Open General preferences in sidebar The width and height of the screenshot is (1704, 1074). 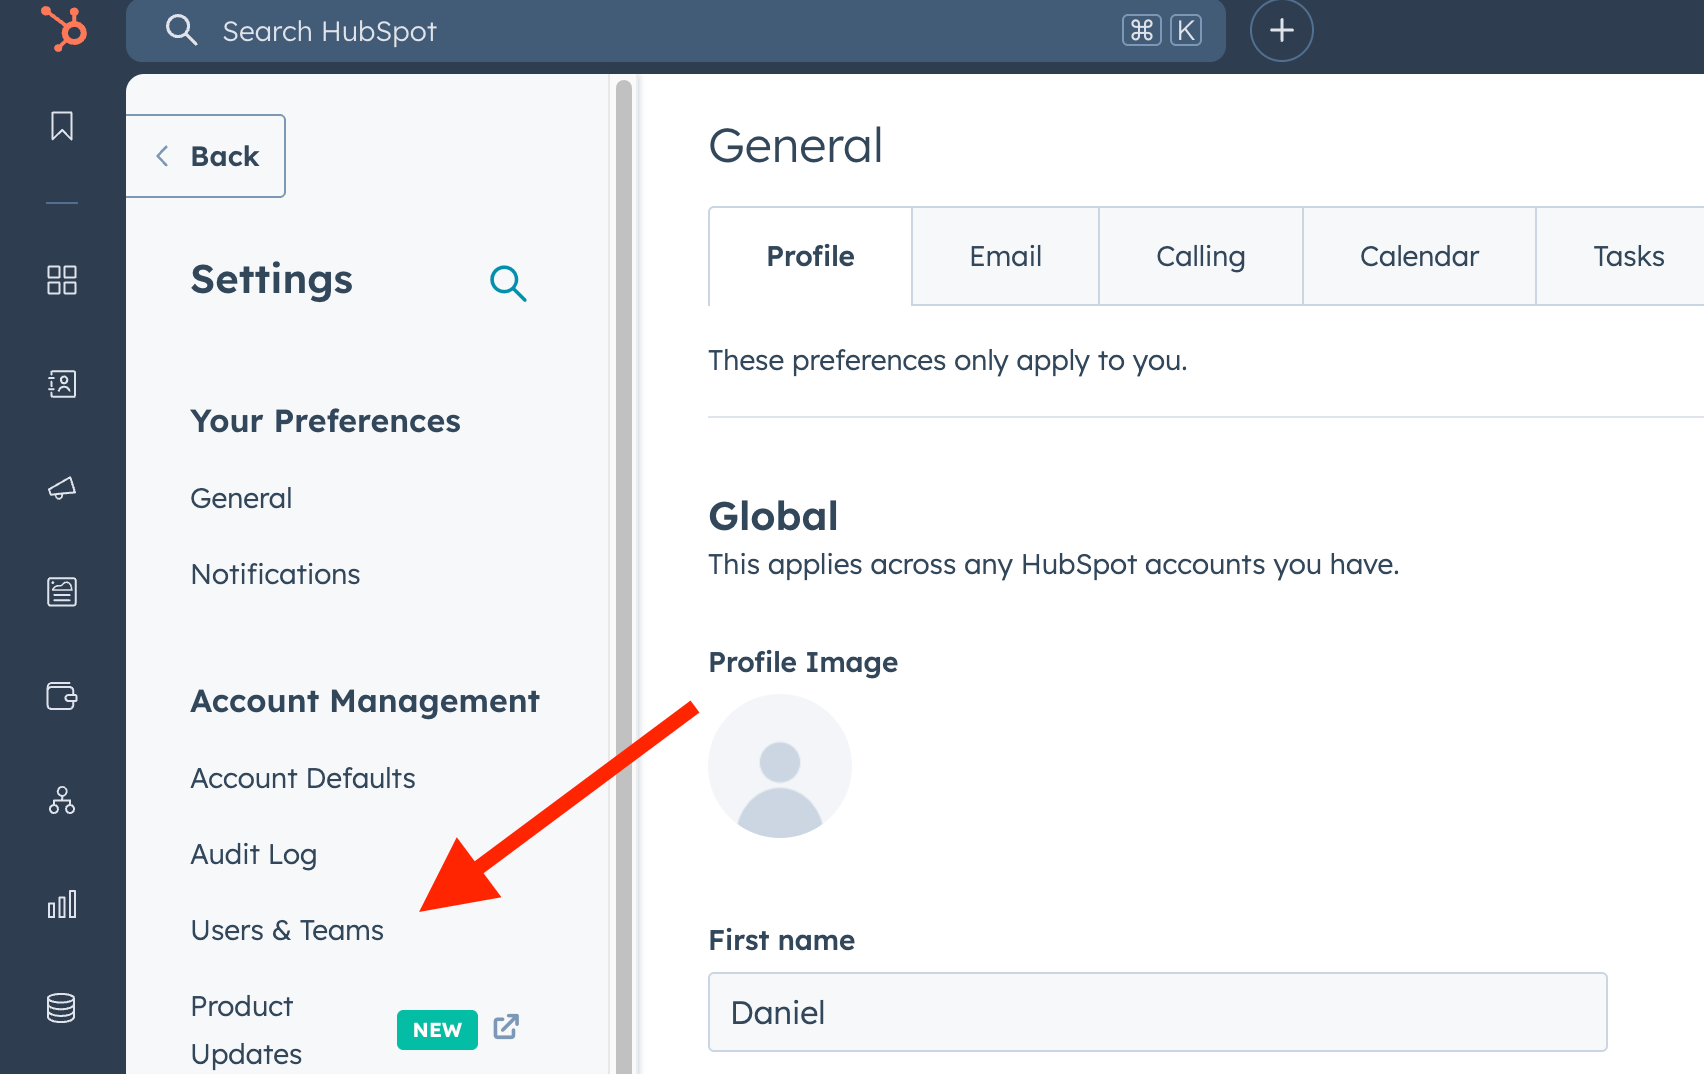241,498
